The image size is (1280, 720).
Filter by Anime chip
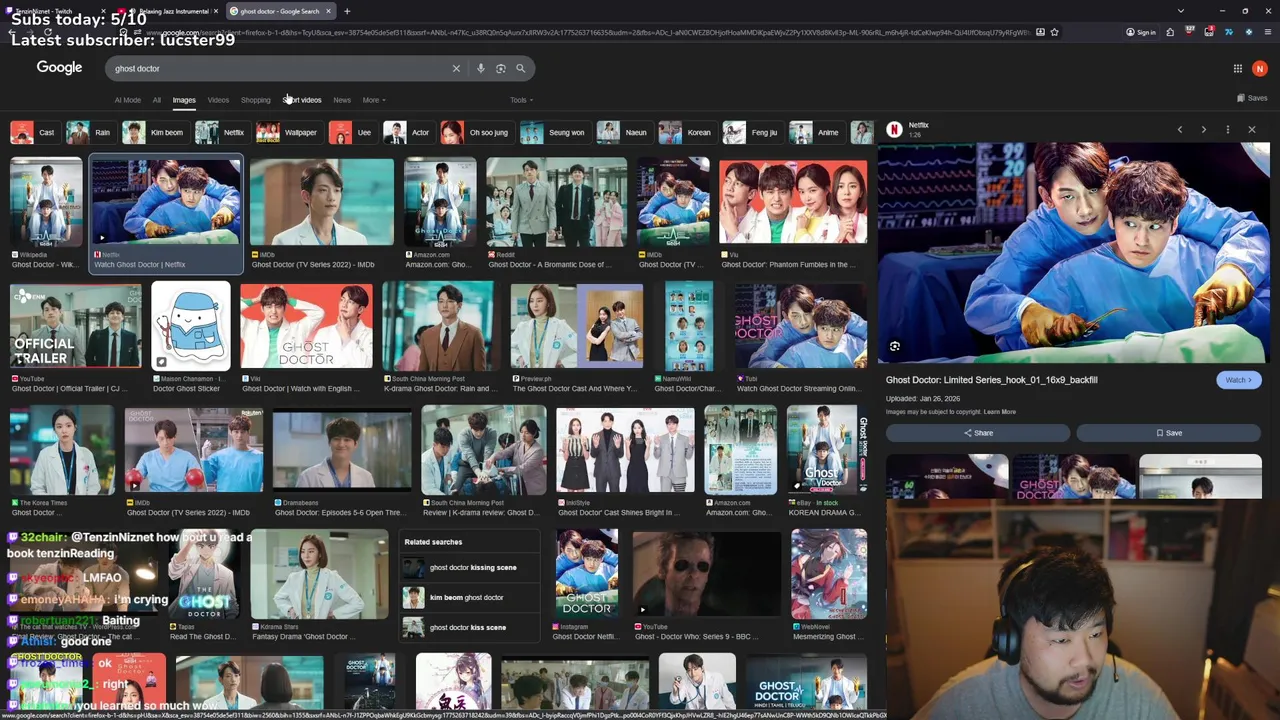pos(816,132)
